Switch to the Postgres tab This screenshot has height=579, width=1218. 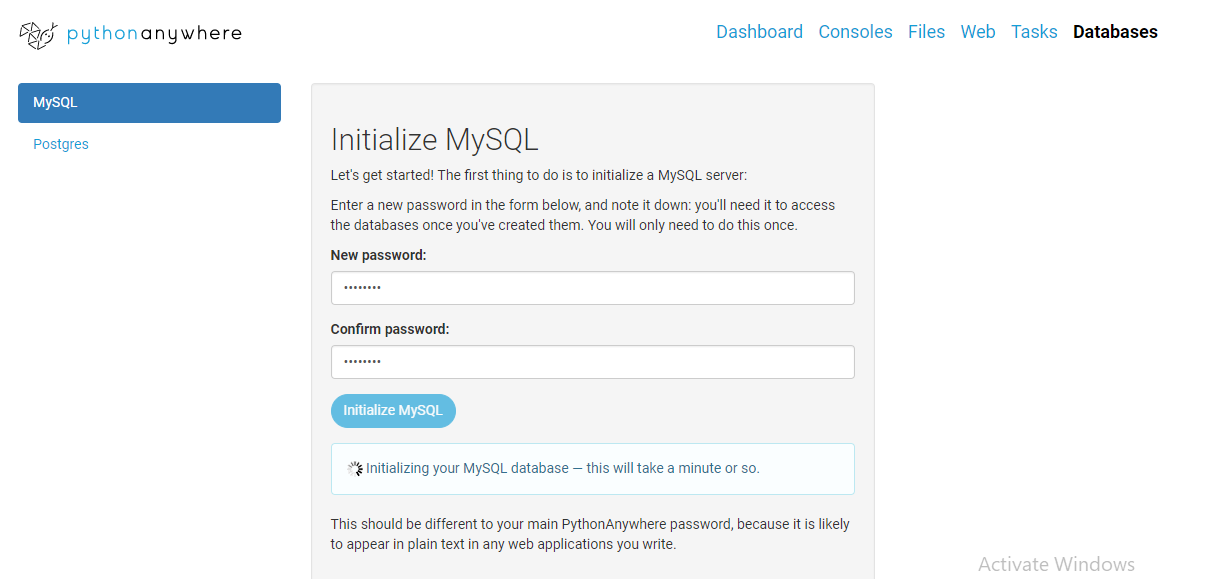61,144
